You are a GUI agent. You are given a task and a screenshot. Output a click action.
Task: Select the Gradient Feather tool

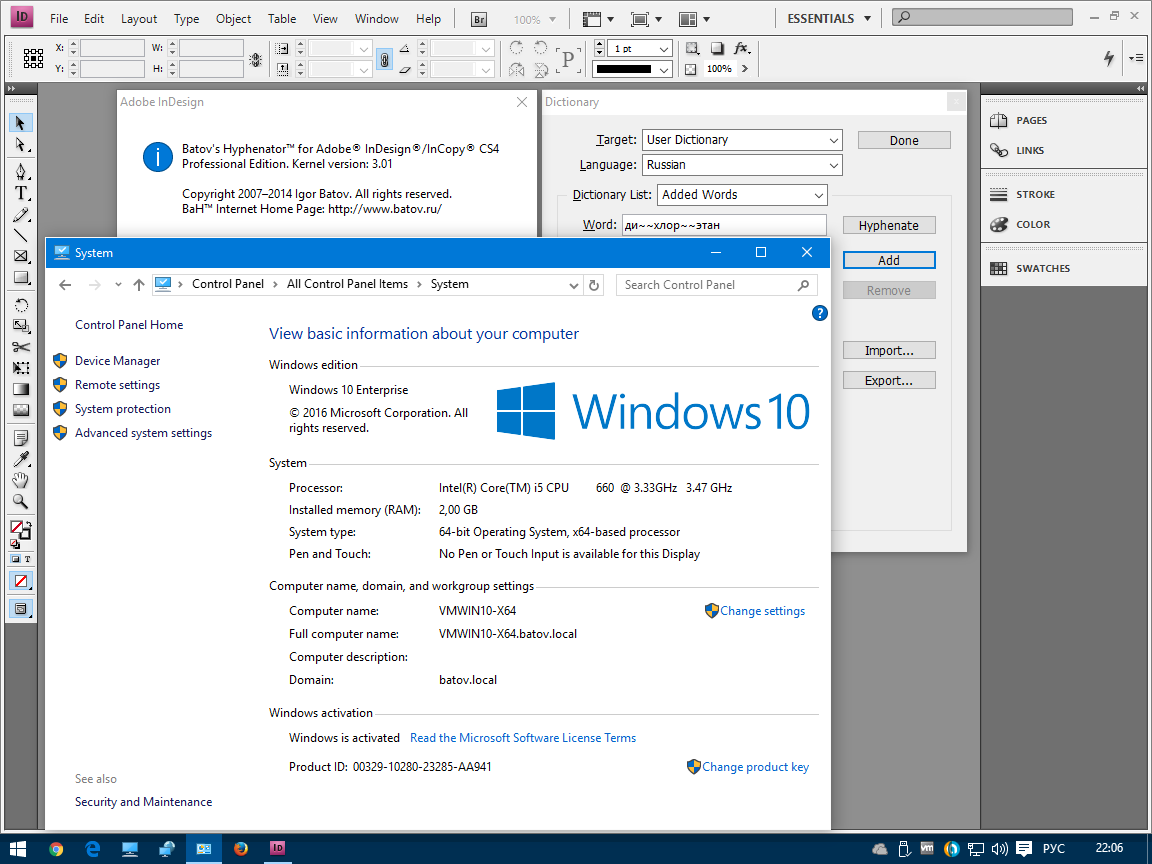(21, 410)
